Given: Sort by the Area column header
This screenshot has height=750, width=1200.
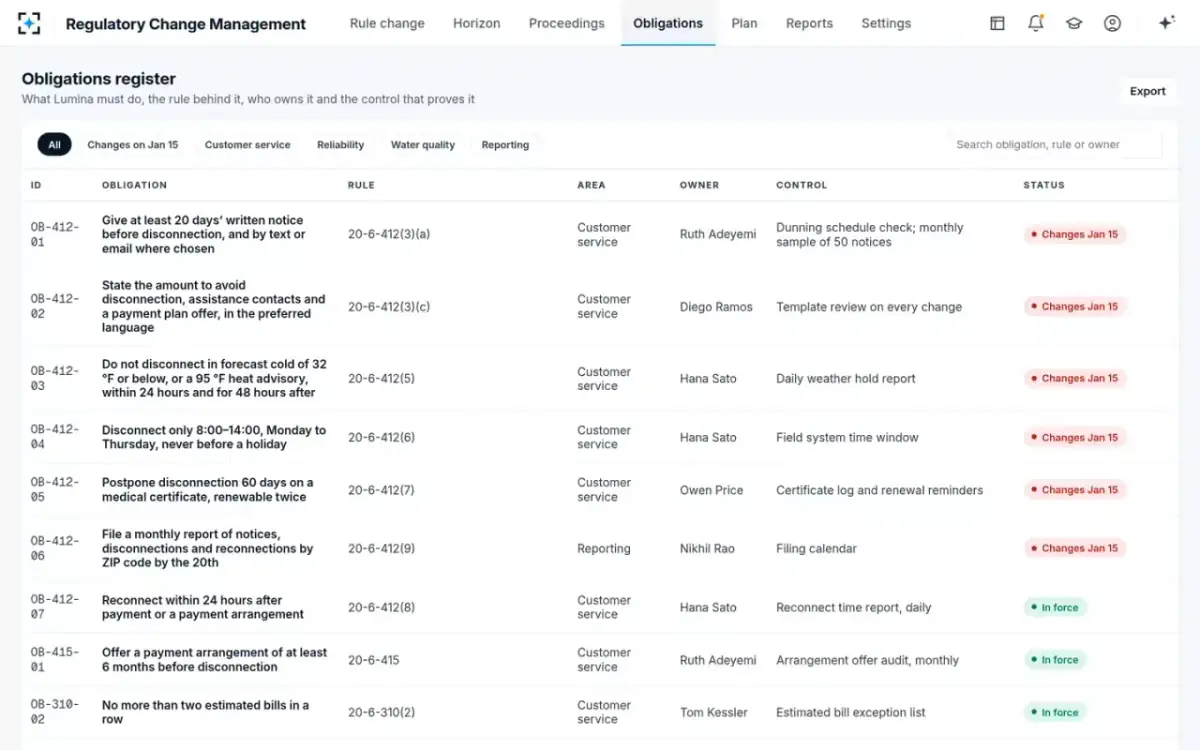Looking at the screenshot, I should pos(591,185).
